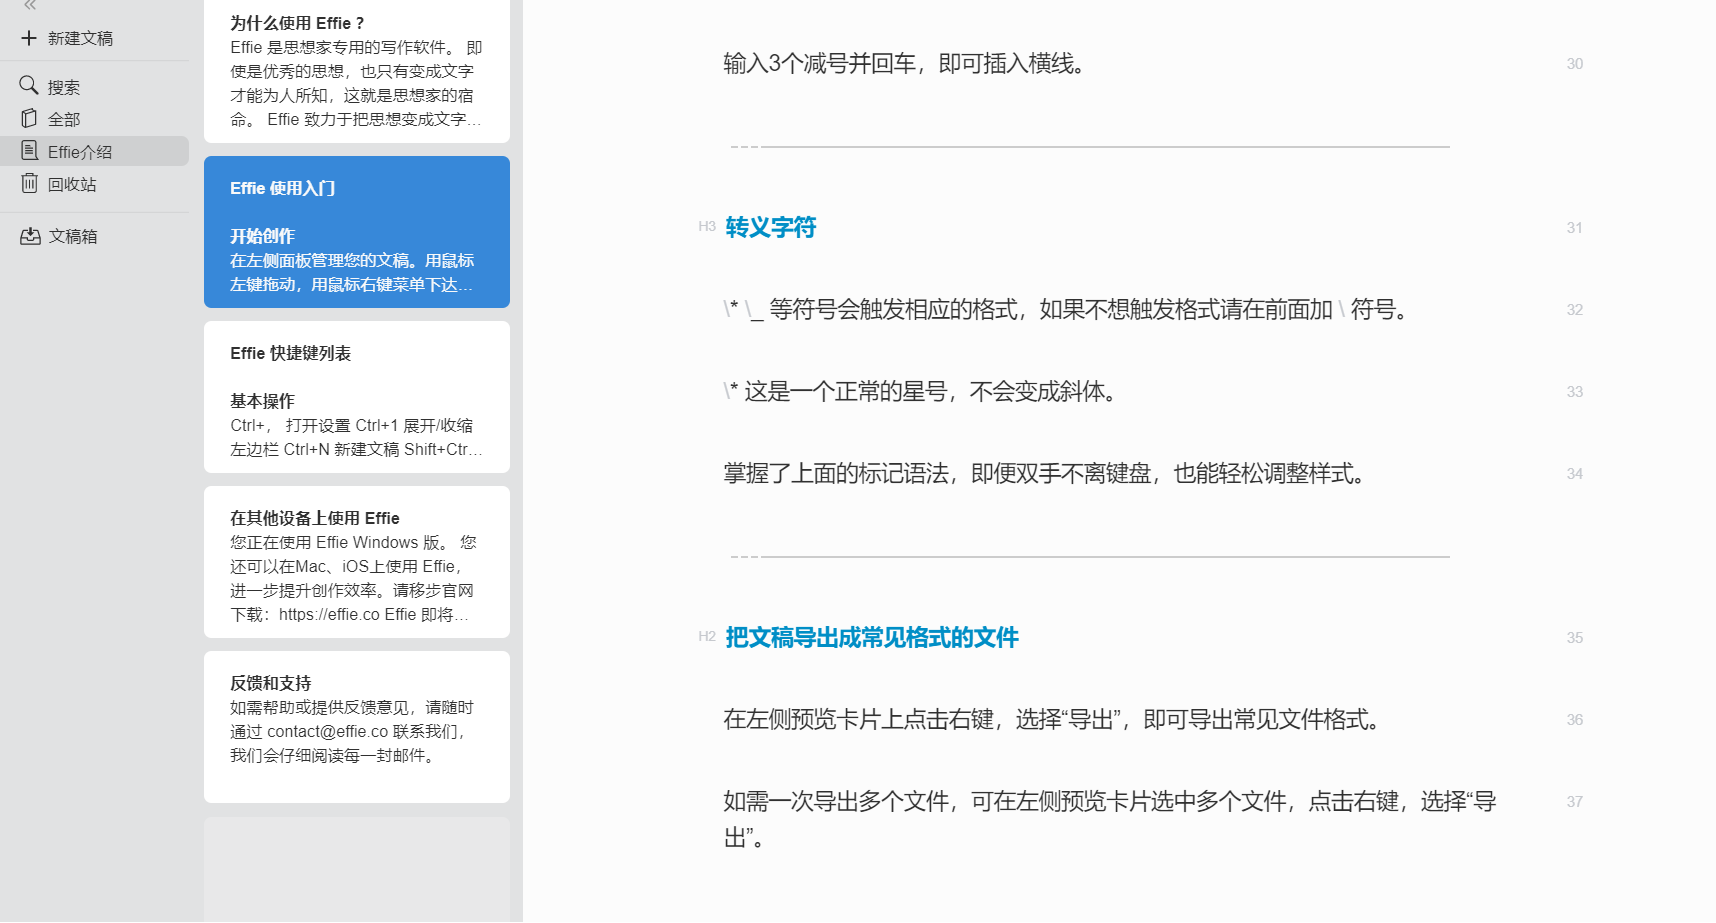Viewport: 1716px width, 923px height.
Task: Click the document icon beside Effie介绍
Action: (x=27, y=151)
